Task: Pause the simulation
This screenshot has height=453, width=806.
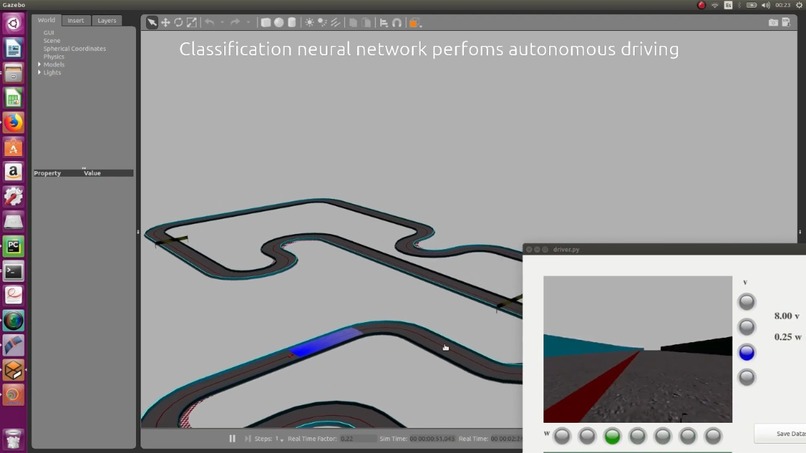Action: [232, 439]
